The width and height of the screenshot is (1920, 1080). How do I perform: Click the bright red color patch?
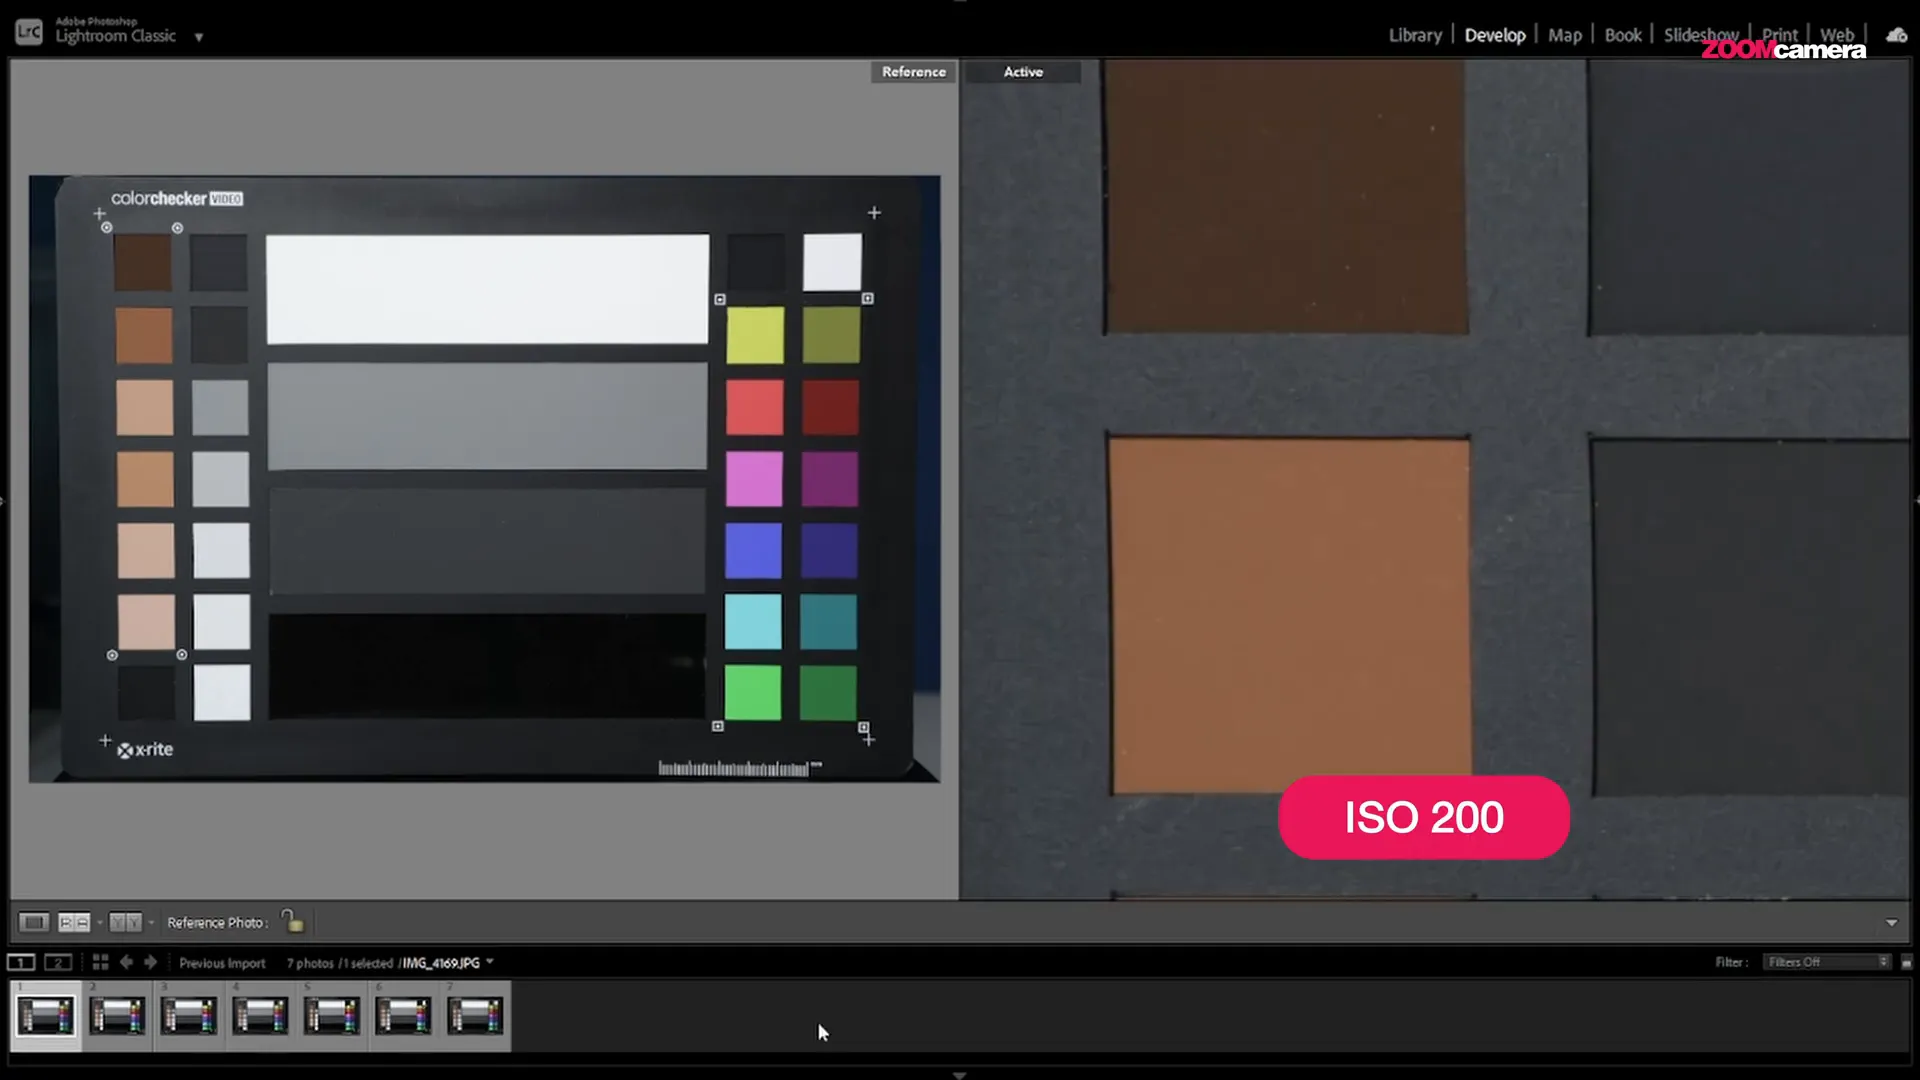(754, 407)
